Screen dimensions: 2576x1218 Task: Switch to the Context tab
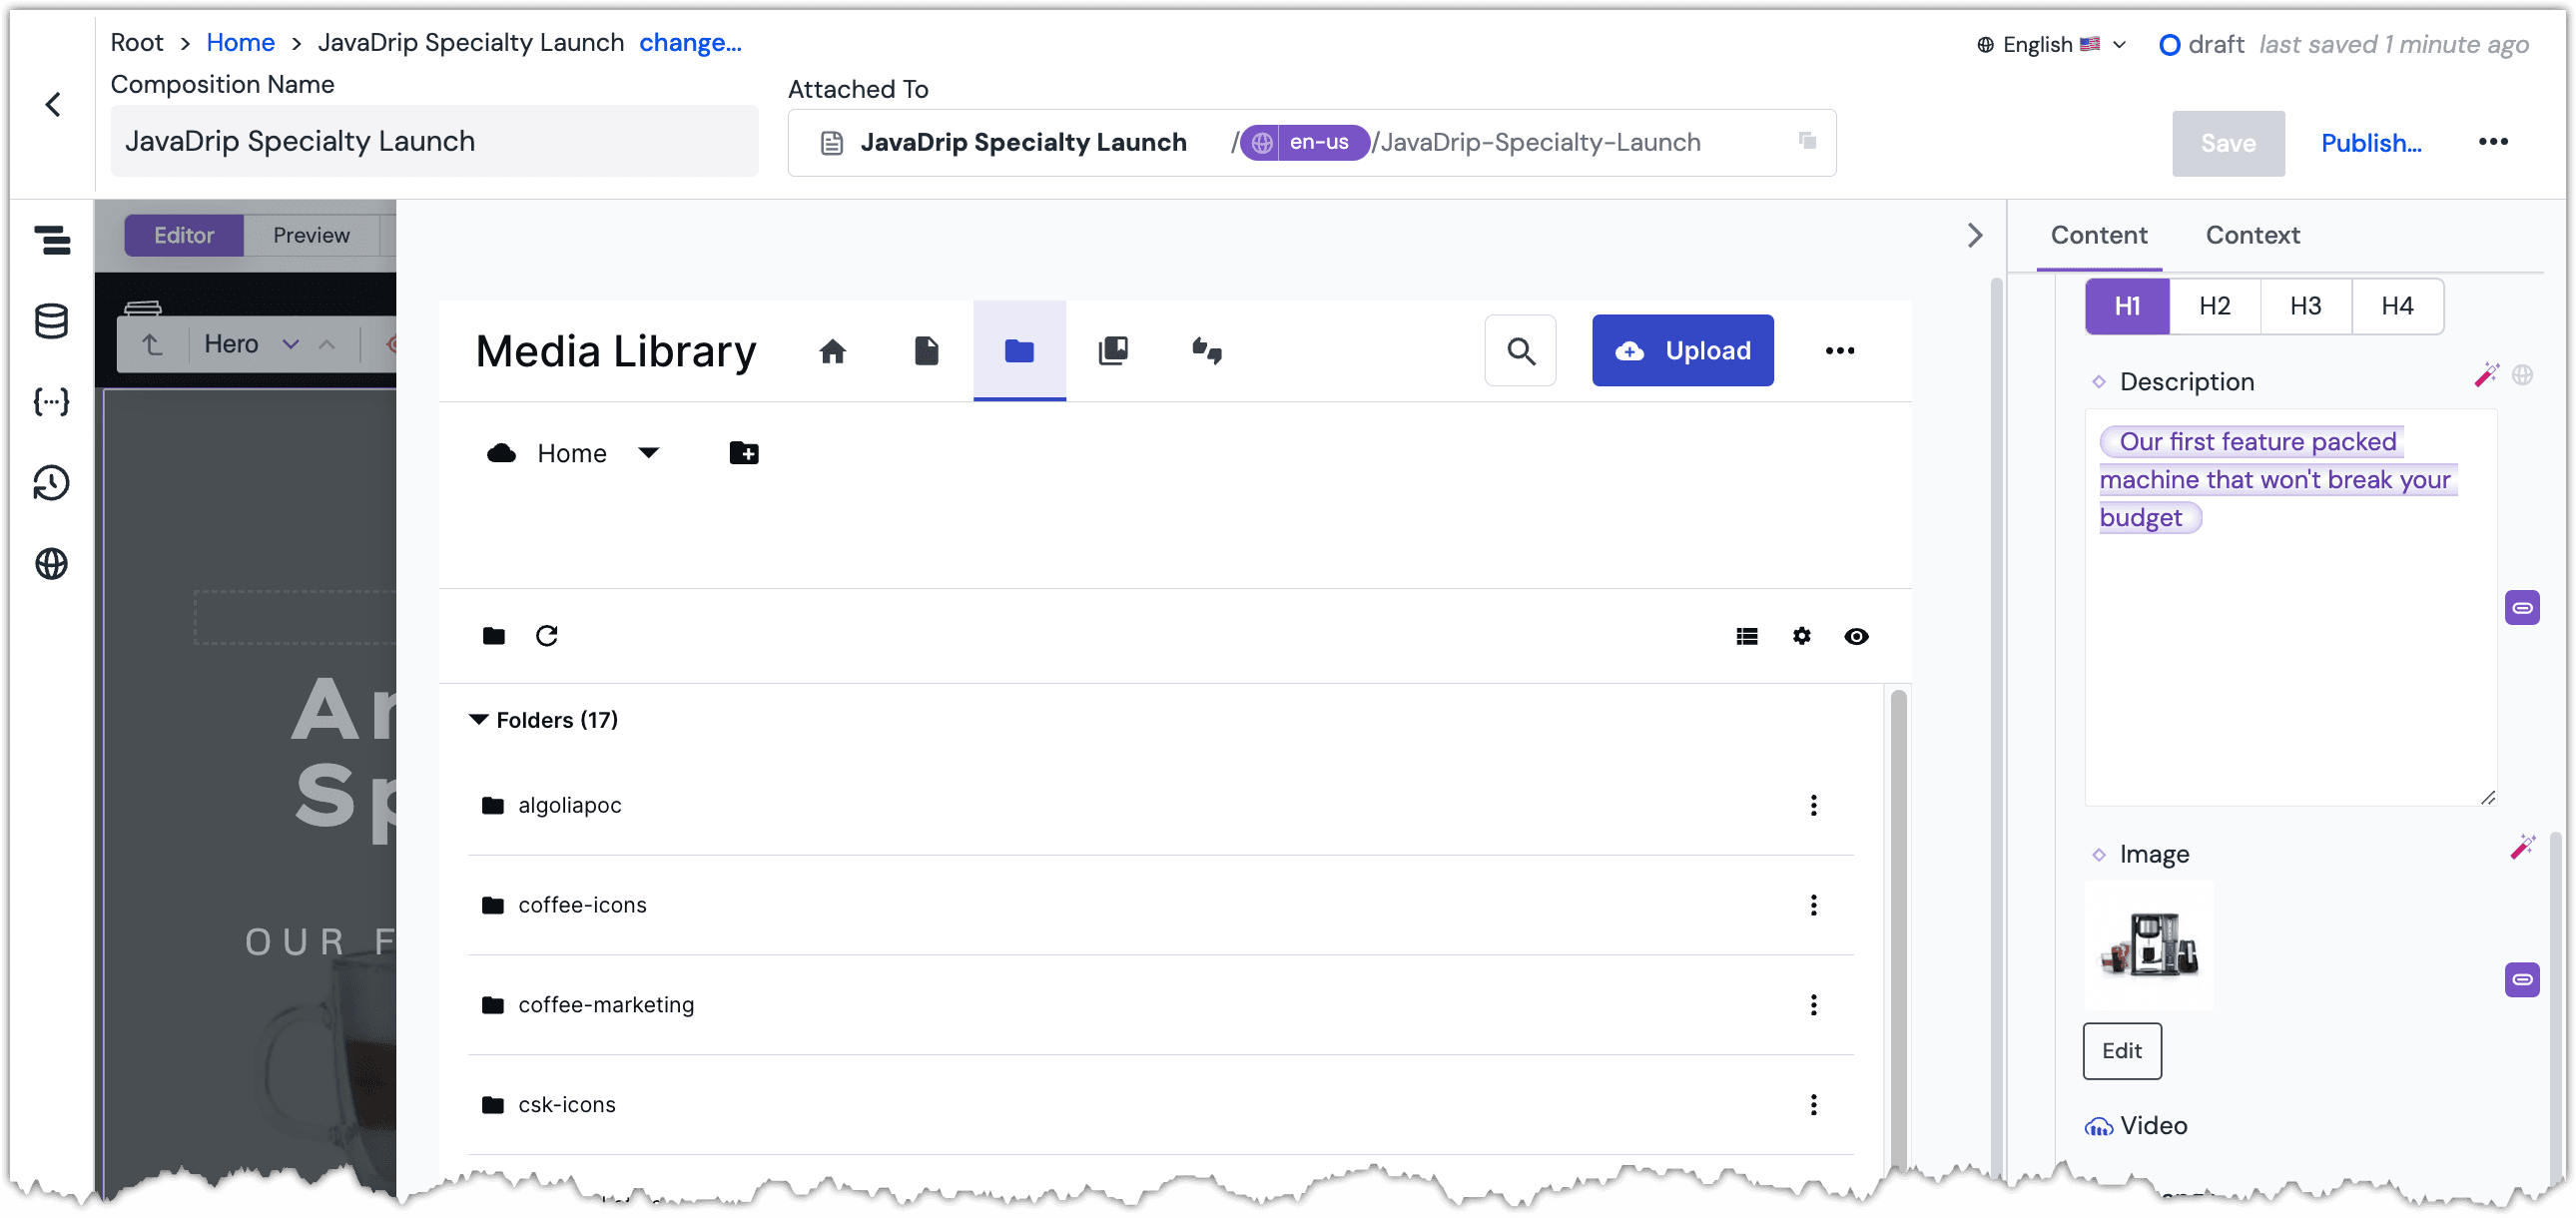[2252, 236]
